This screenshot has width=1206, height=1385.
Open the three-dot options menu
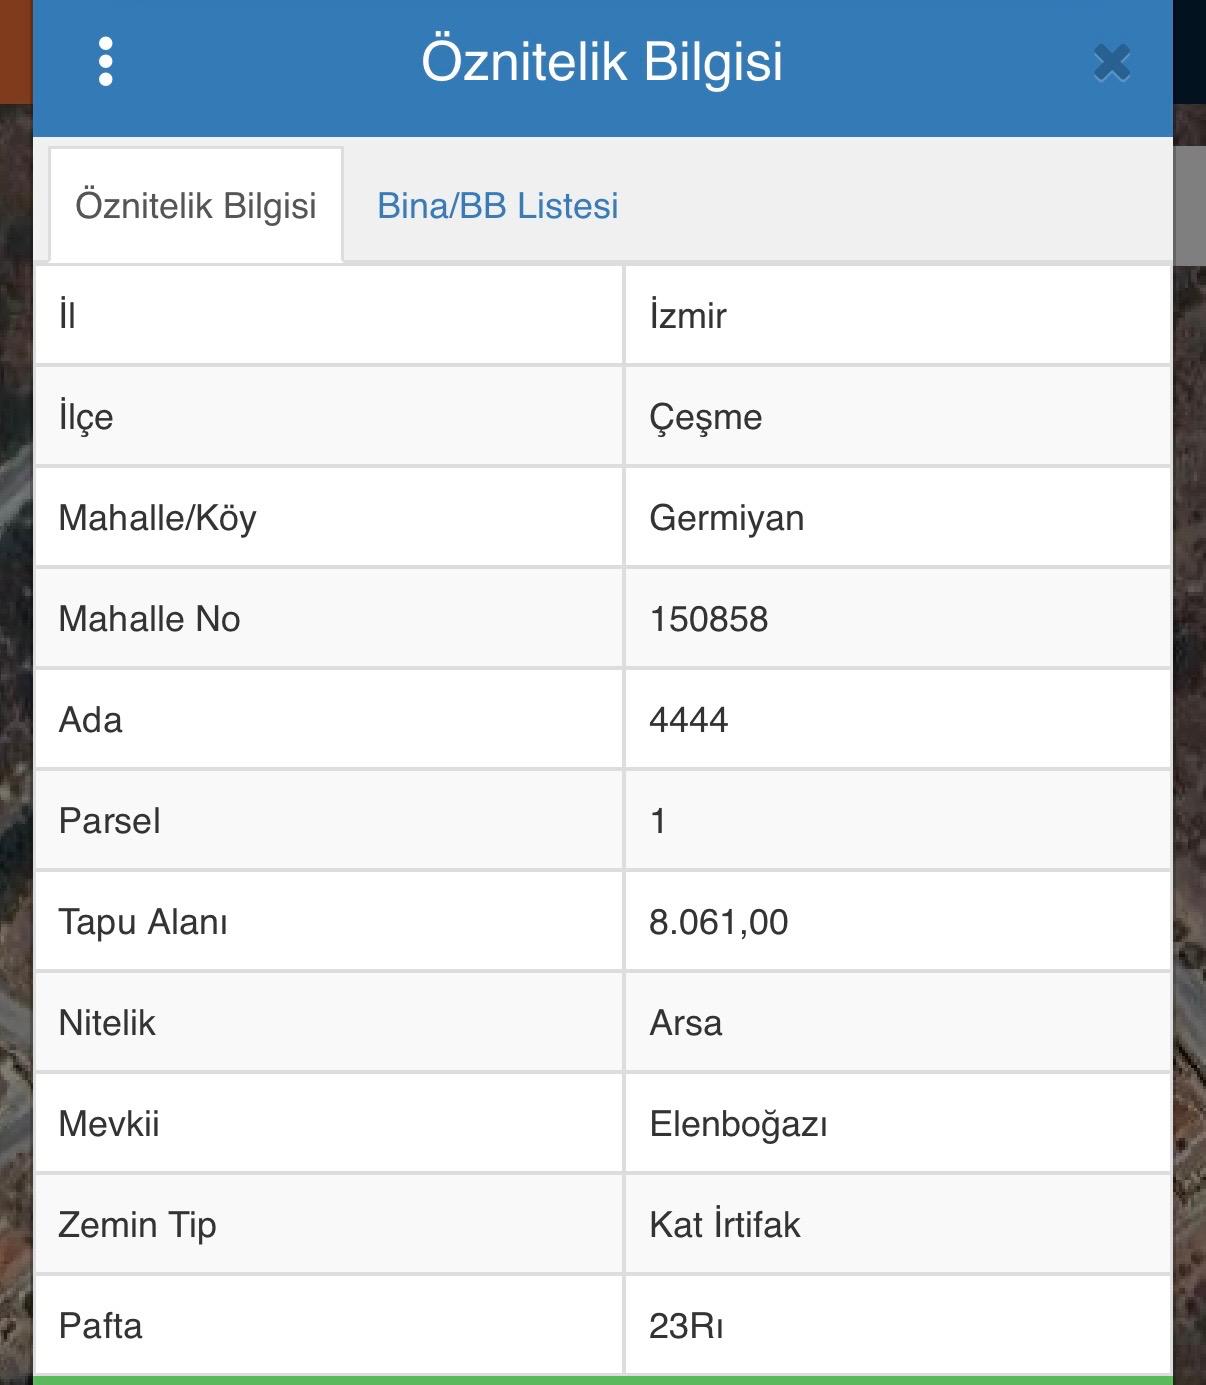[x=106, y=62]
